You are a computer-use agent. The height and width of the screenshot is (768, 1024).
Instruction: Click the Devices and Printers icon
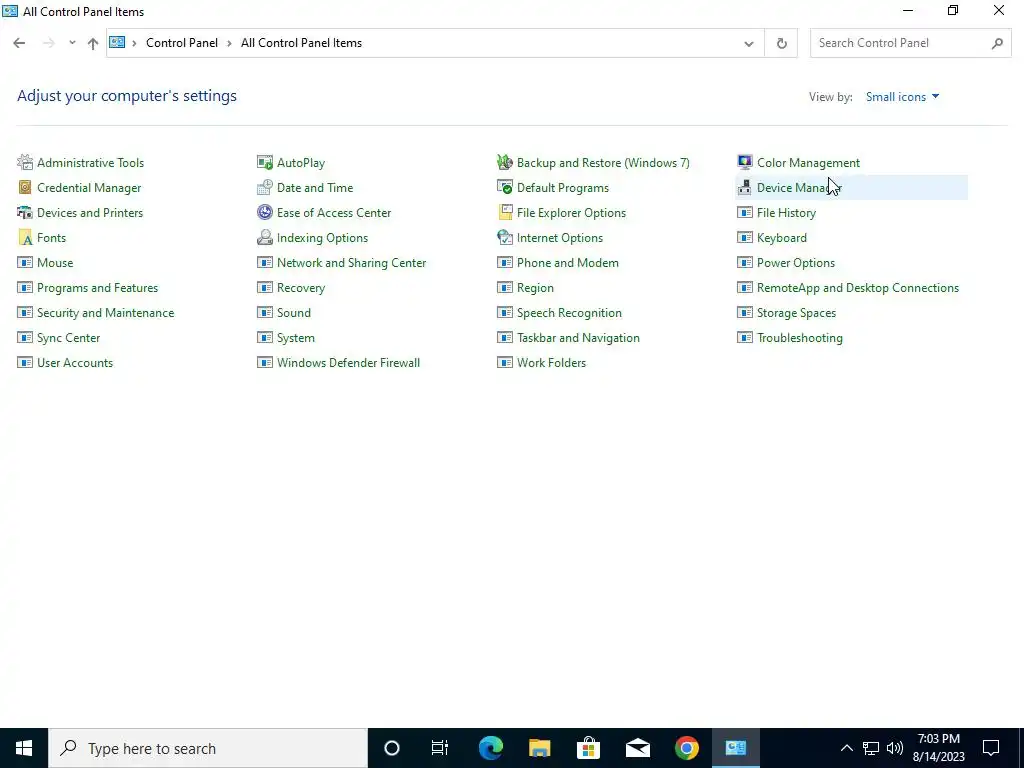click(25, 212)
